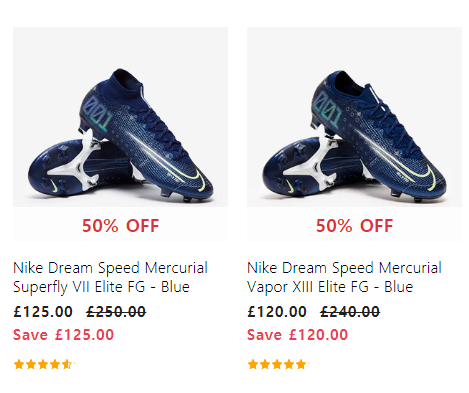Click the half star on Superfly rating

tap(67, 364)
